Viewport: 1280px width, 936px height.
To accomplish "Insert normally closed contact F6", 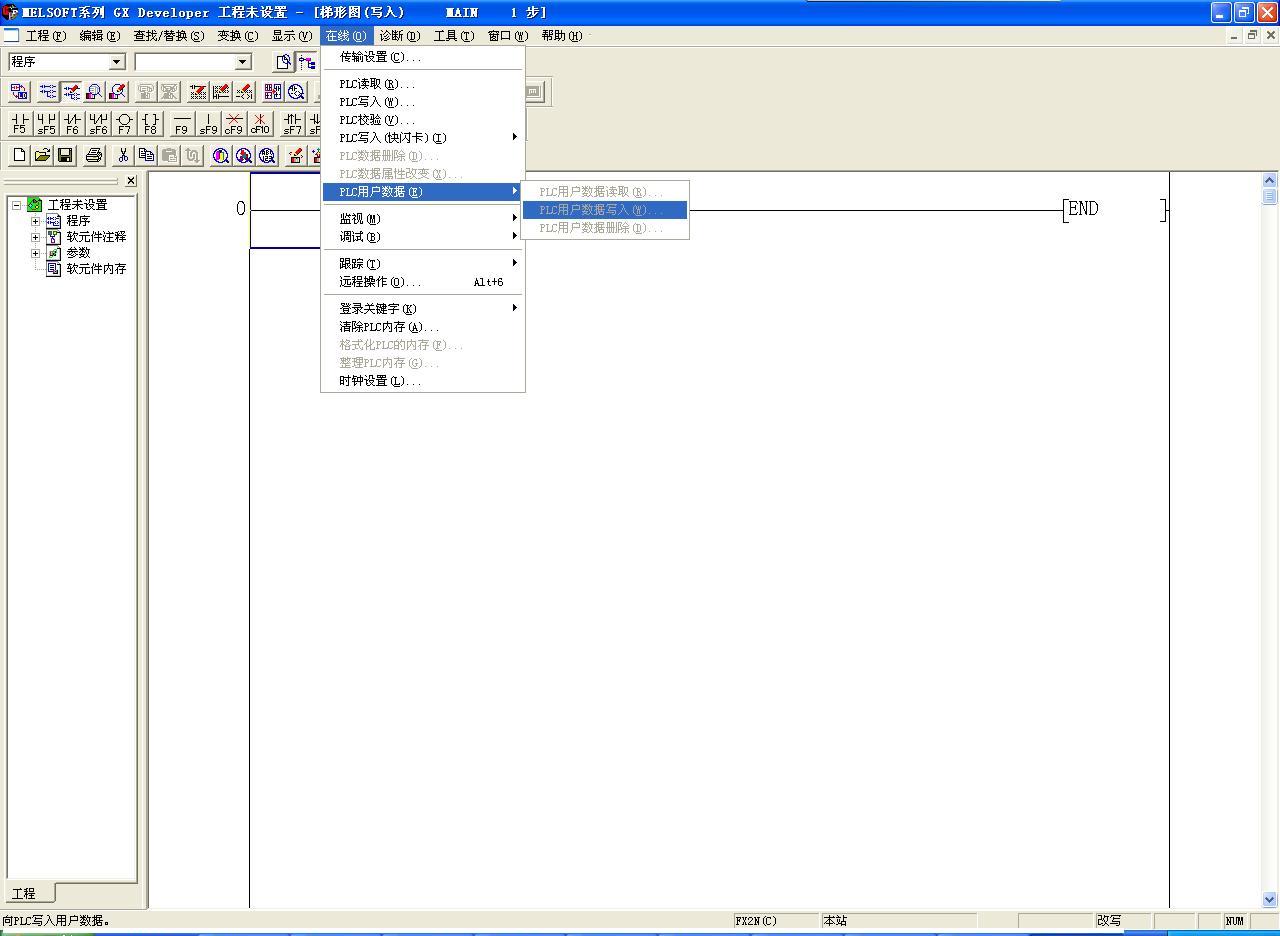I will point(71,123).
